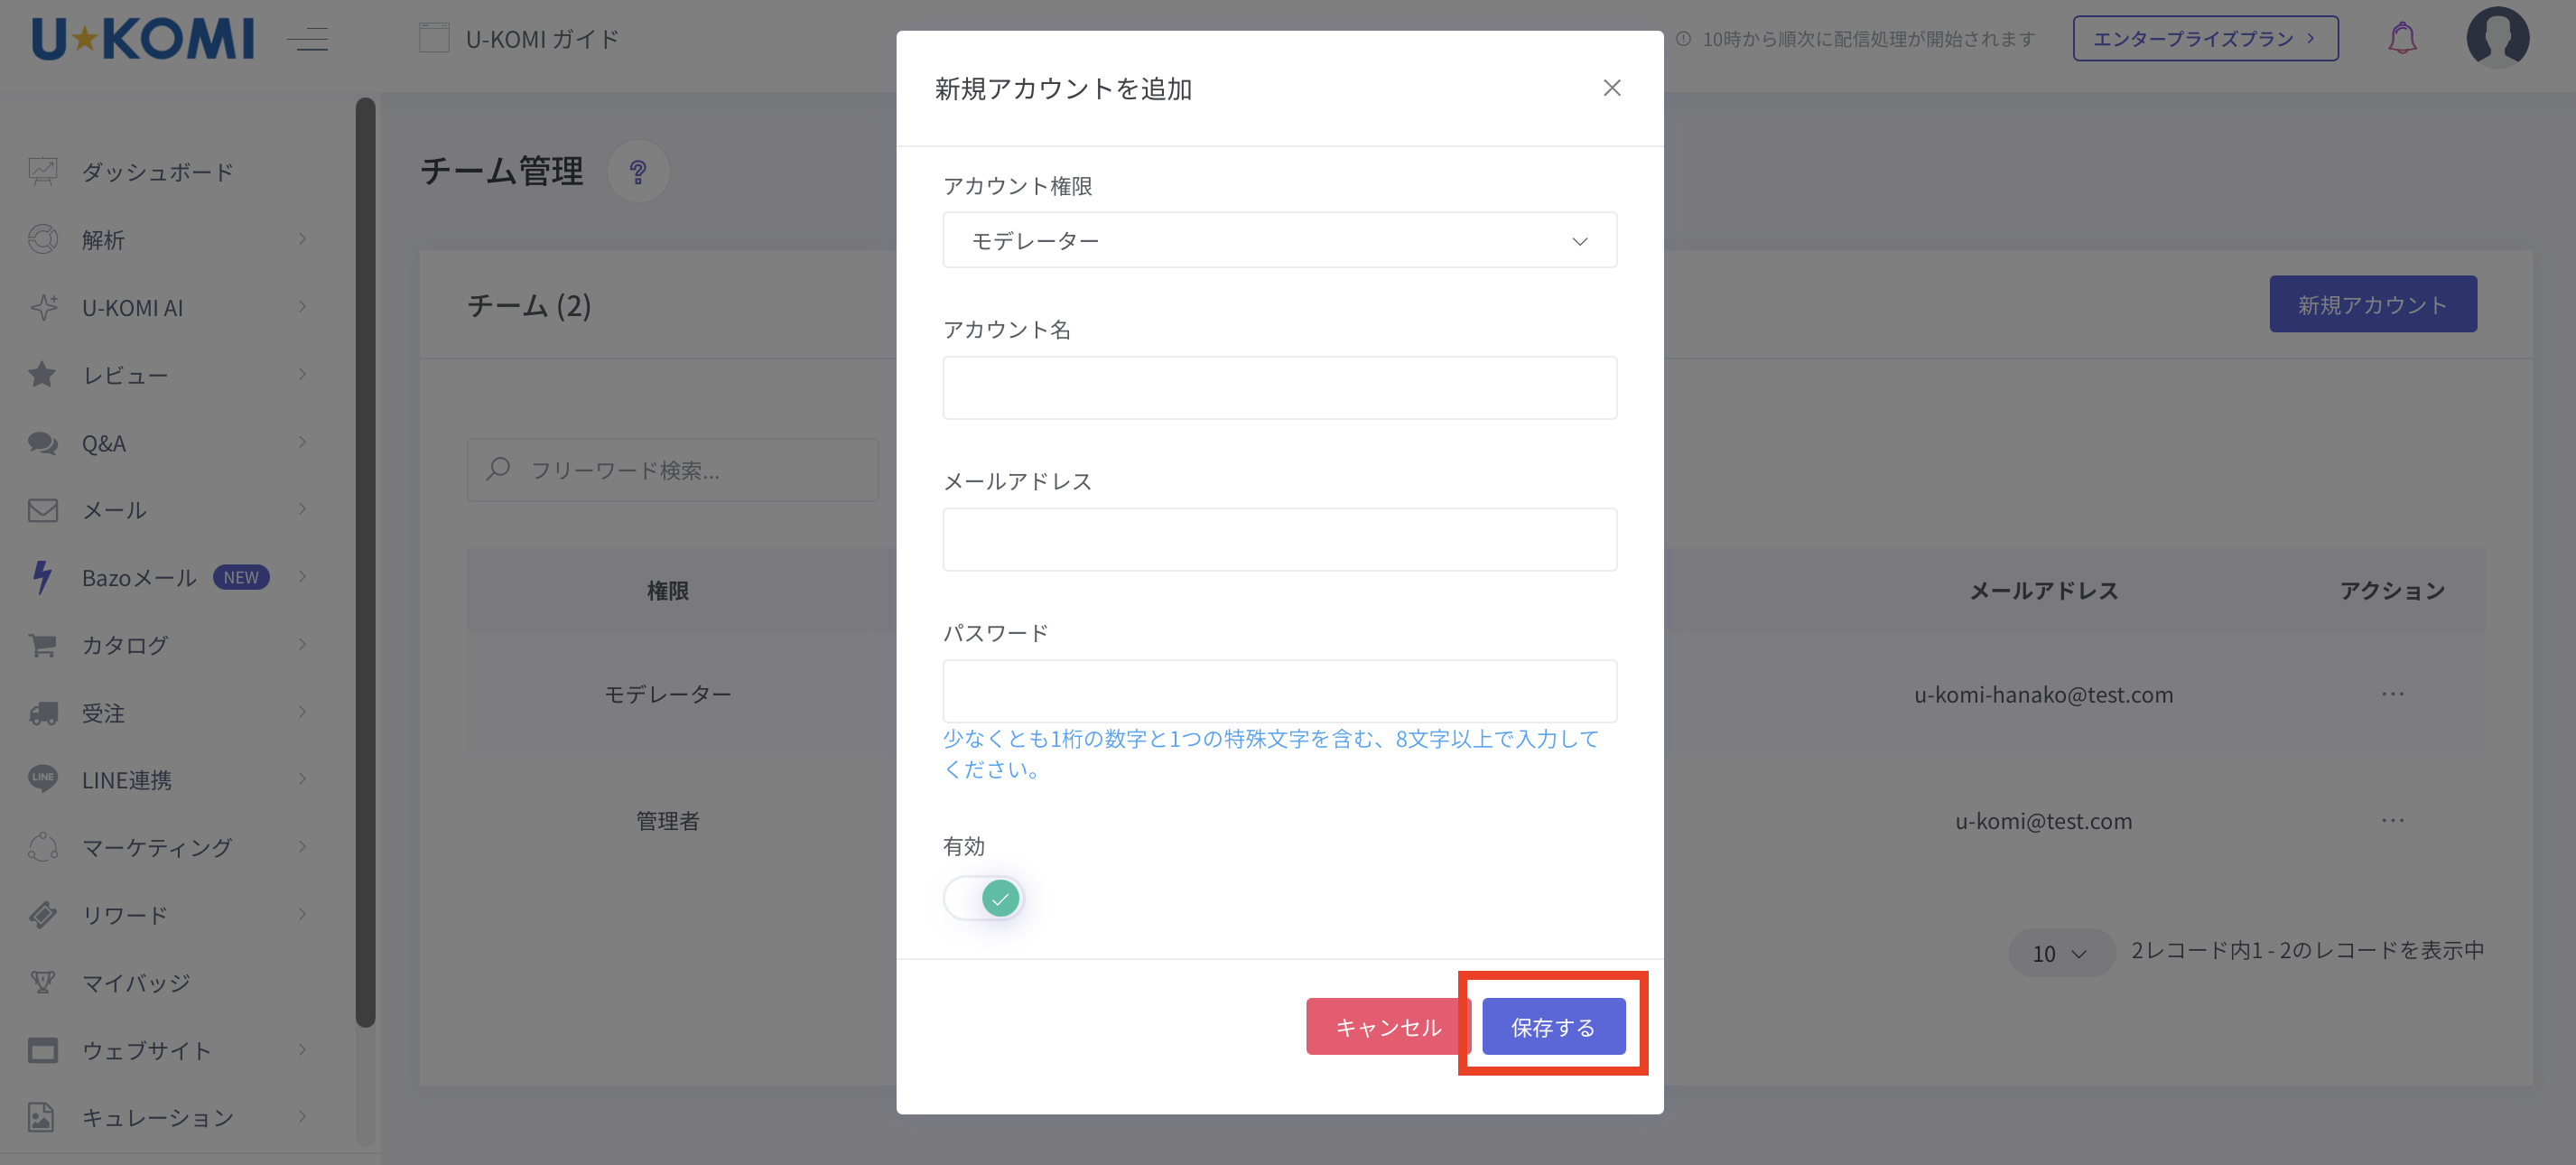Click the 保存する save button

tap(1552, 1027)
